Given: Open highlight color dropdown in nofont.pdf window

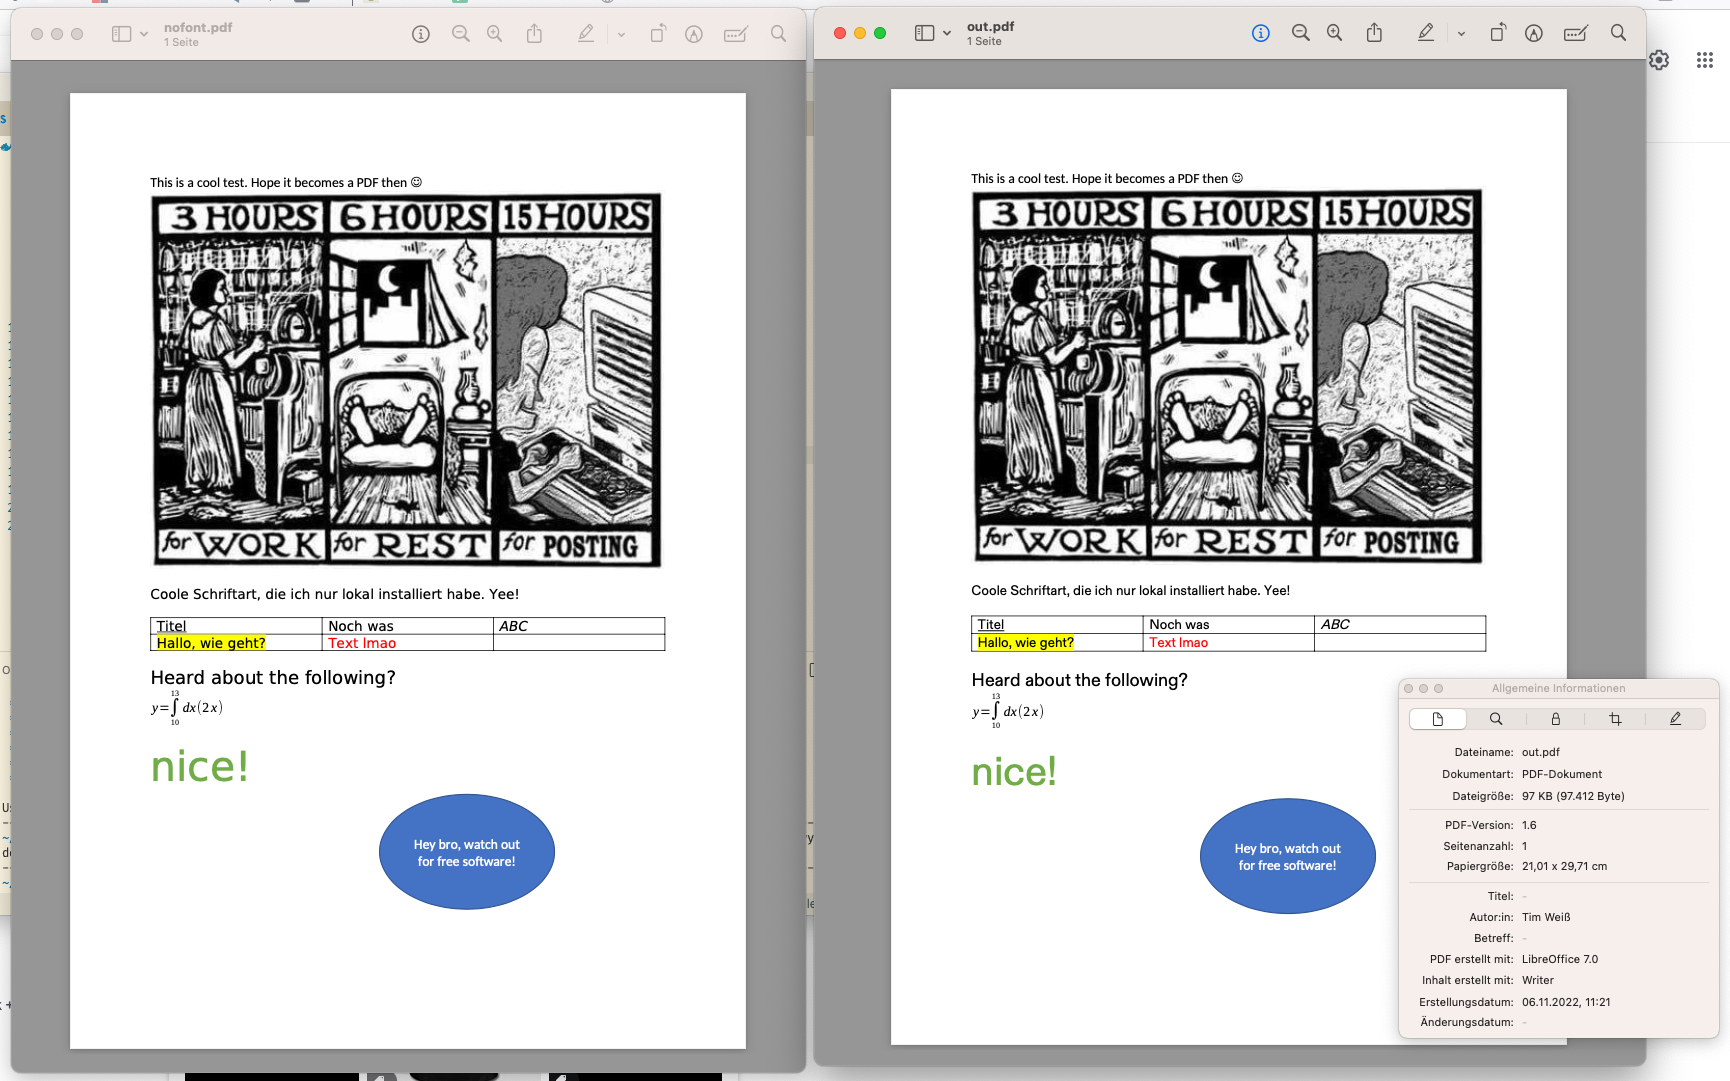Looking at the screenshot, I should click(x=621, y=34).
